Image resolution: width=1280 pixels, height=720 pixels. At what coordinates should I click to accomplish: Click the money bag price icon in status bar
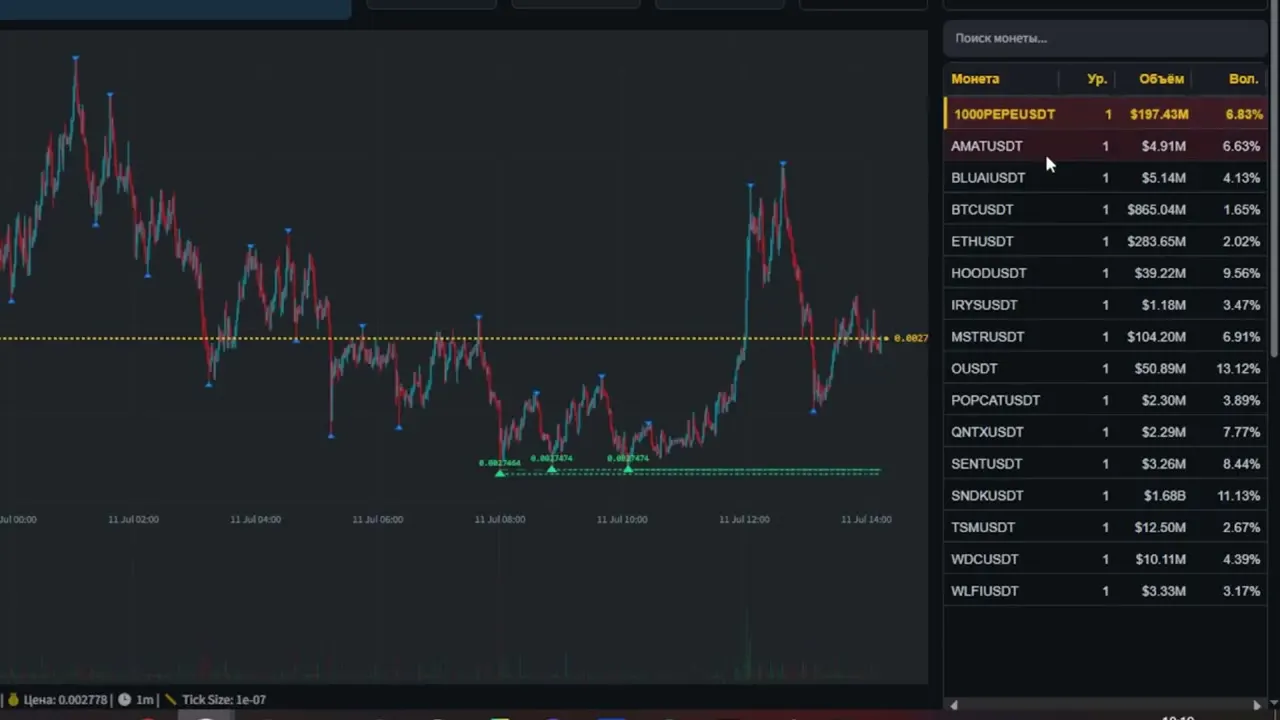coord(14,700)
